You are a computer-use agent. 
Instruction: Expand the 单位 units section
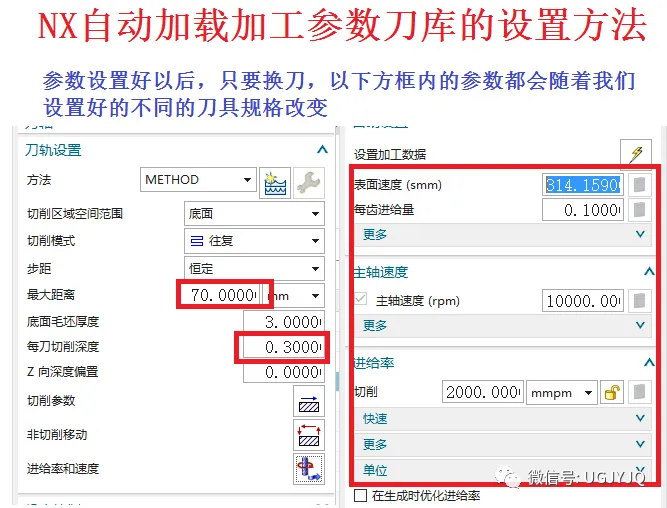point(502,470)
